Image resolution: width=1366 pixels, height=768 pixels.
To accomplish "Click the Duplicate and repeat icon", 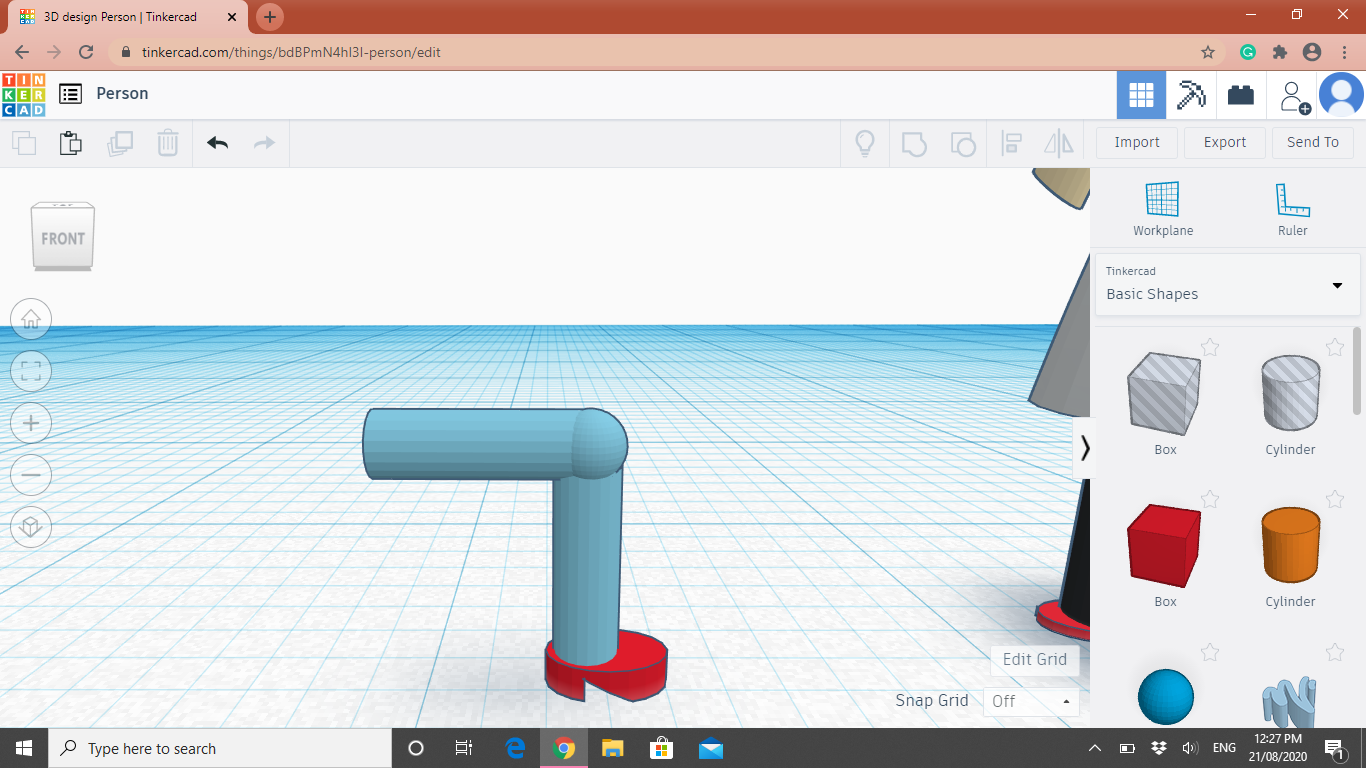I will 119,143.
